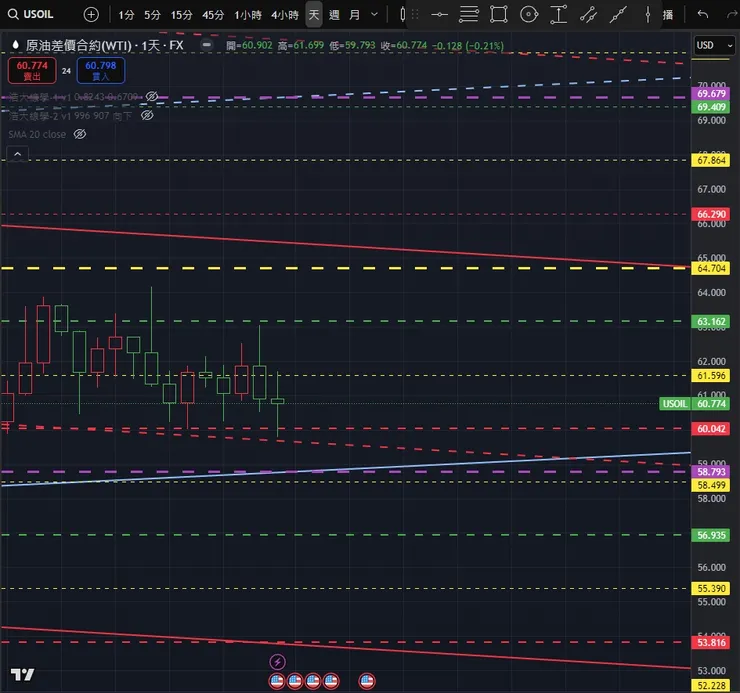Select the 天 daily timeframe
This screenshot has width=740, height=693.
pyautogui.click(x=314, y=15)
